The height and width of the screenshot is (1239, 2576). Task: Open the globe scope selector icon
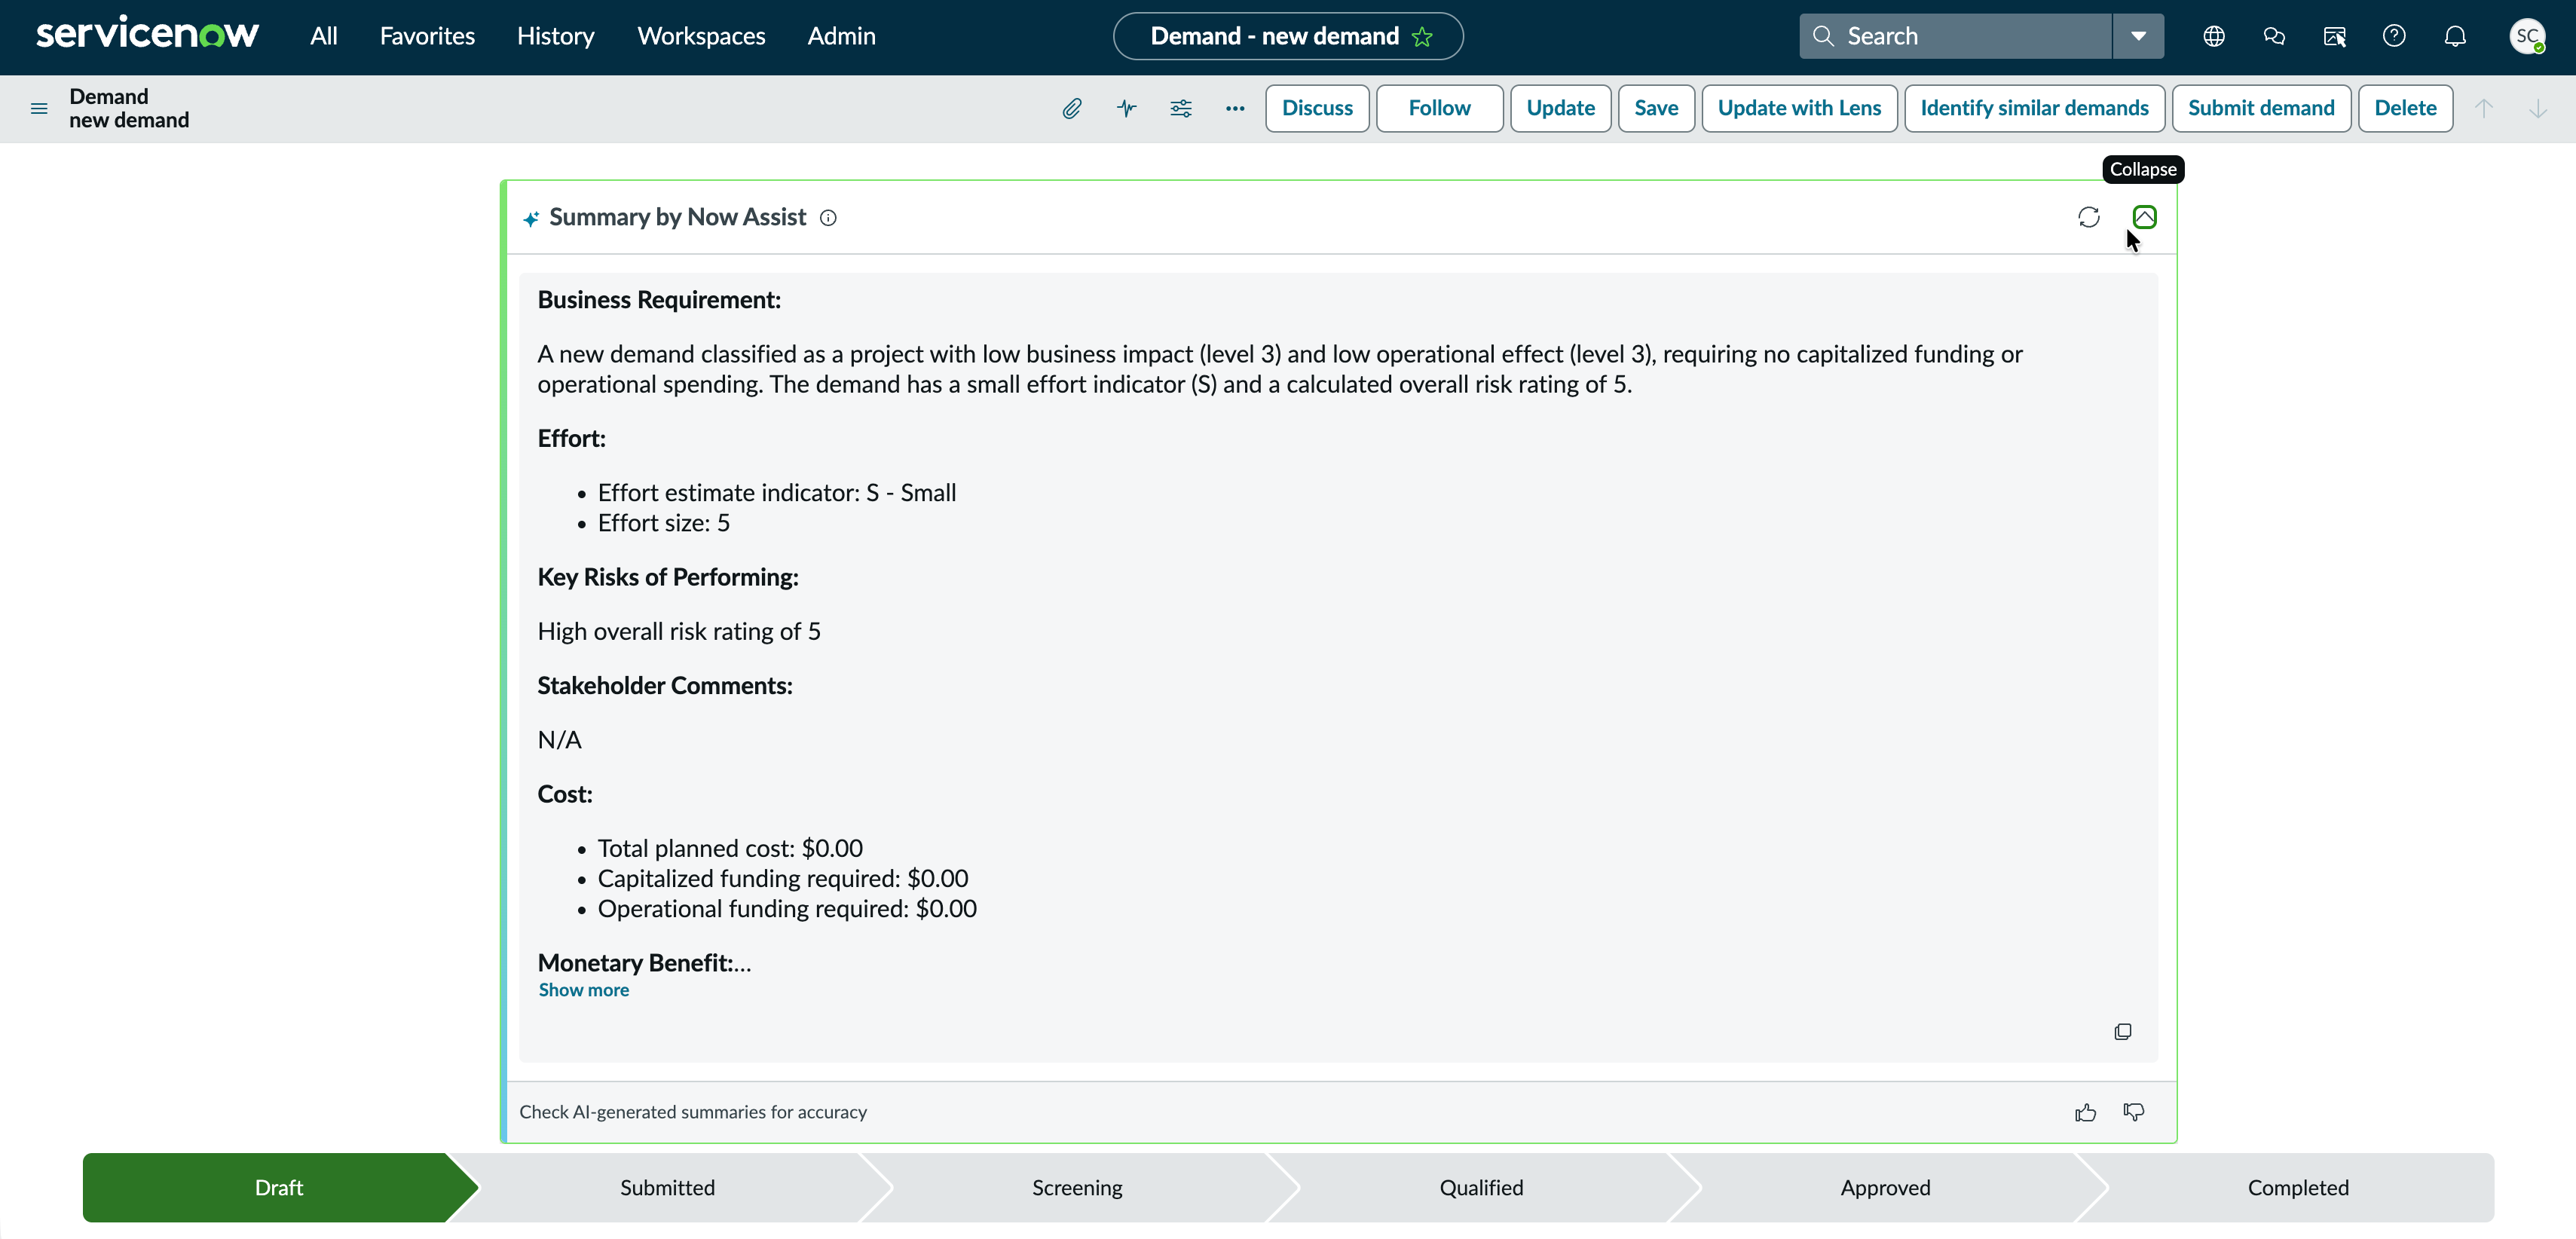(2214, 36)
